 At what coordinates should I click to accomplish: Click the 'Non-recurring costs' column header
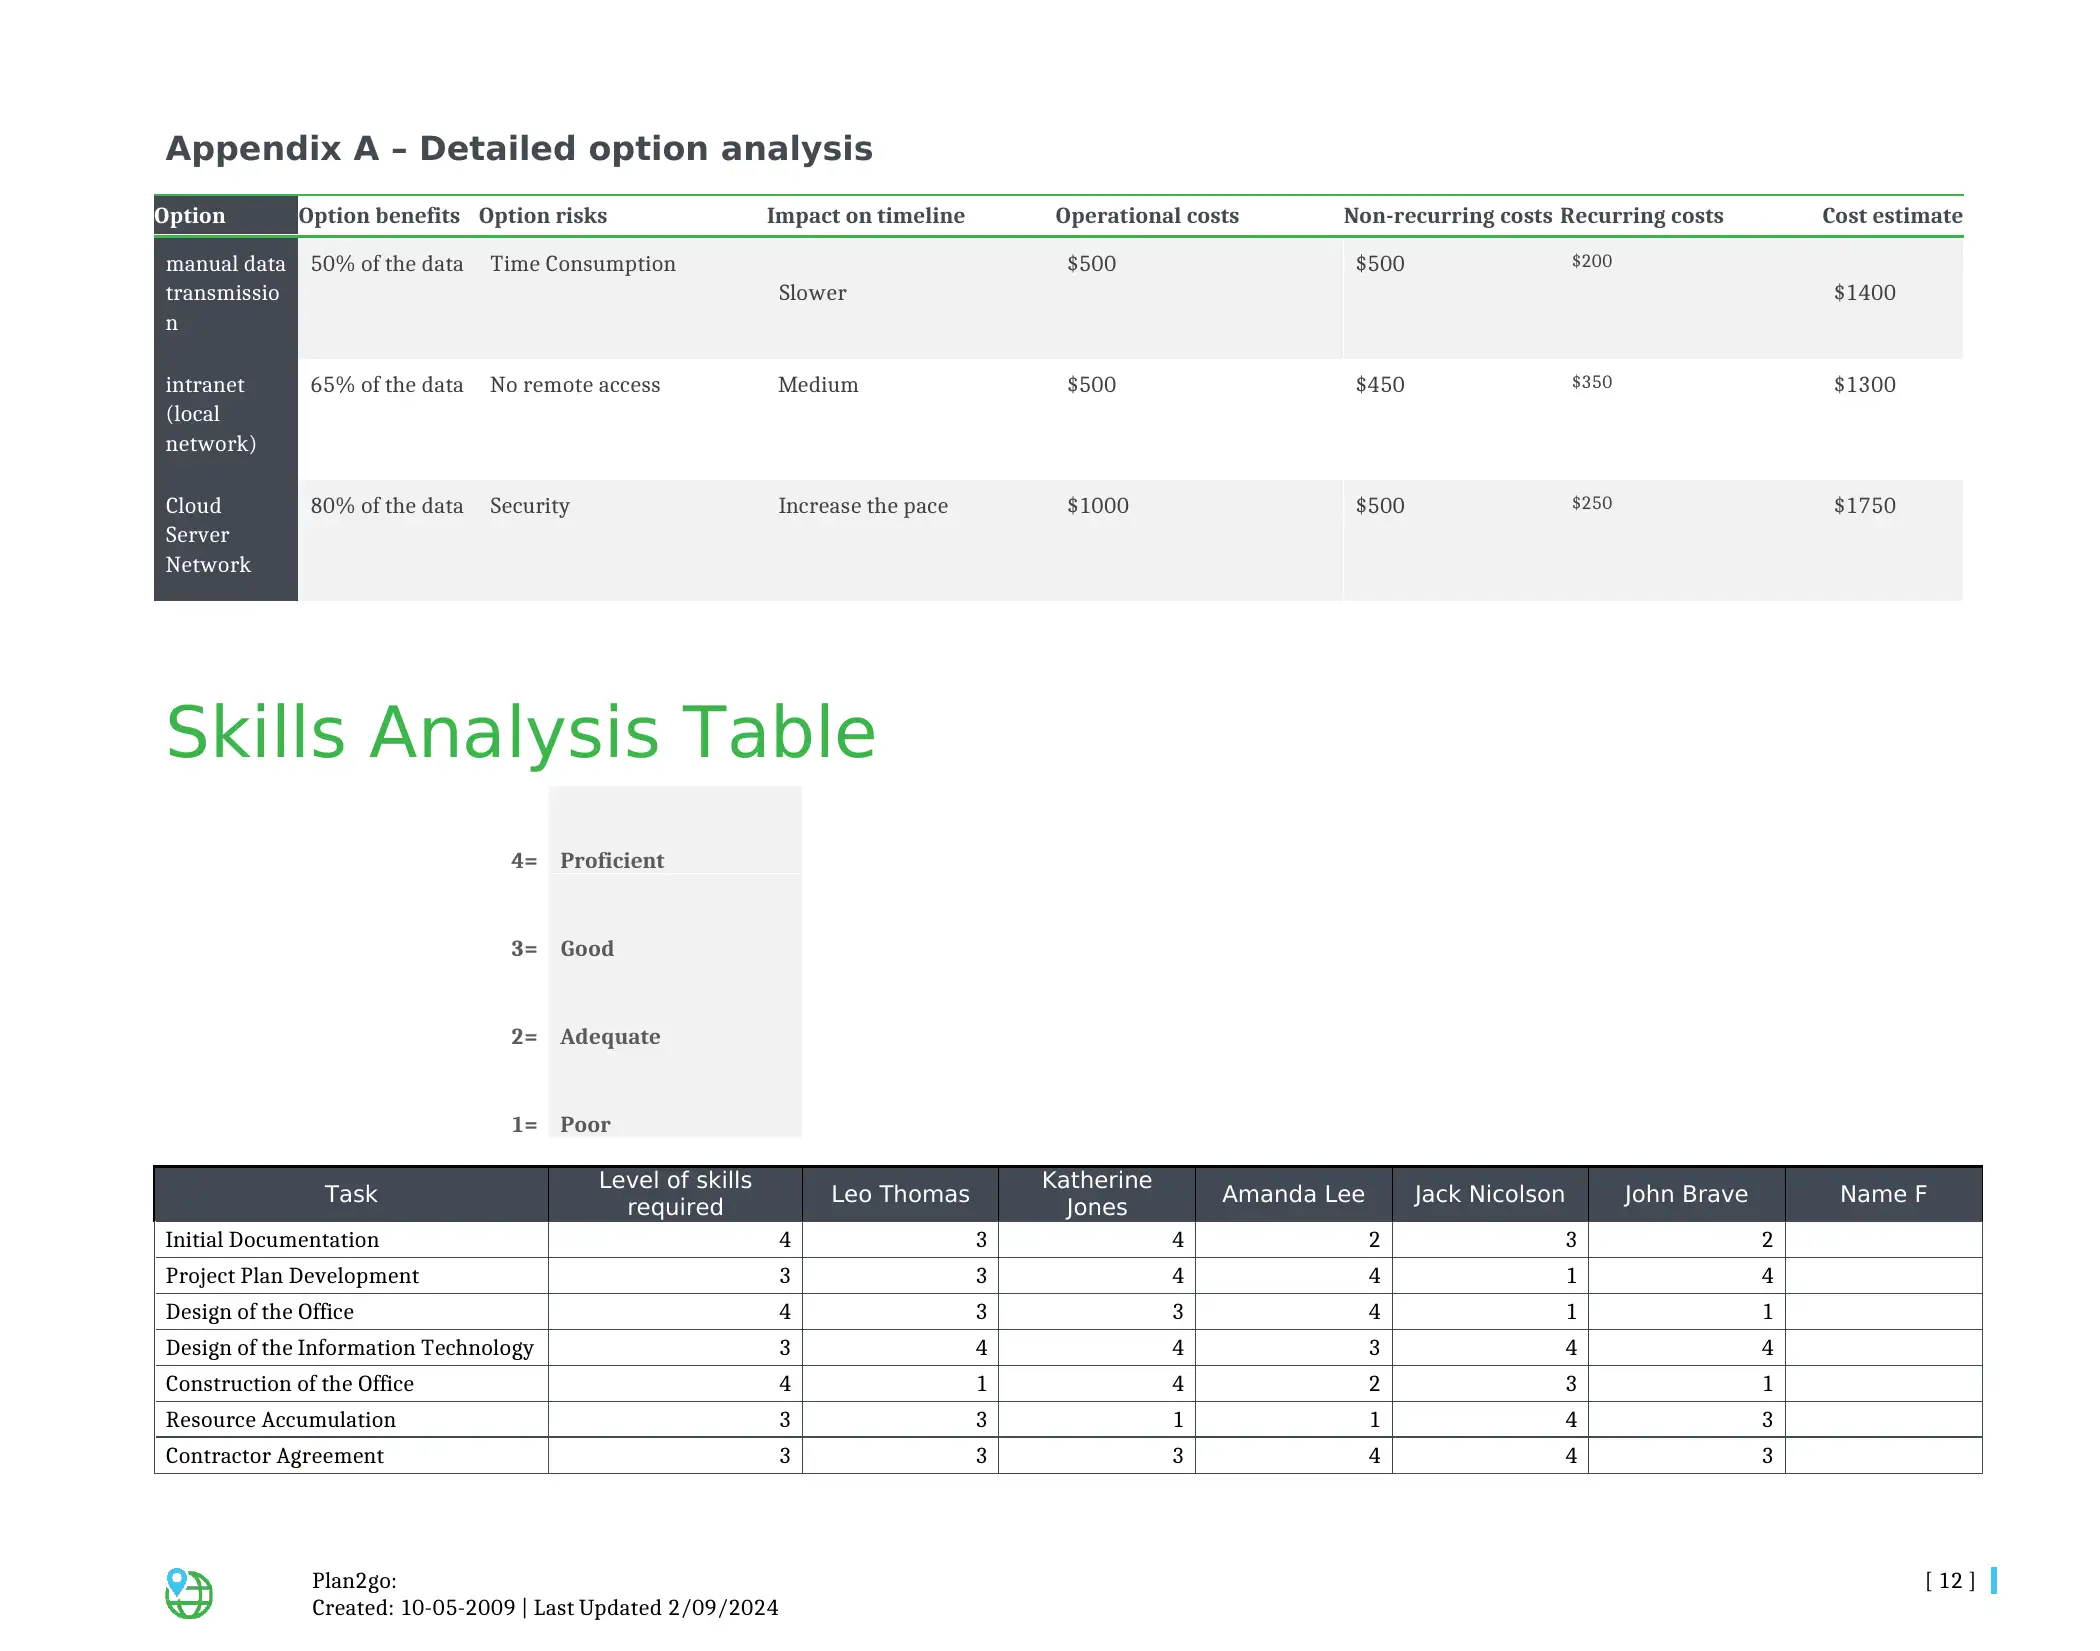pyautogui.click(x=1448, y=216)
